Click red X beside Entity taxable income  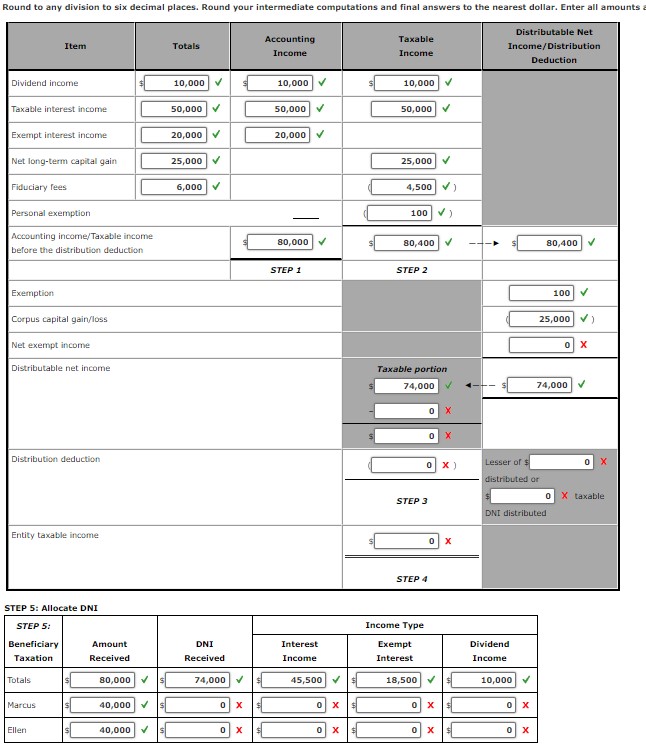(448, 541)
